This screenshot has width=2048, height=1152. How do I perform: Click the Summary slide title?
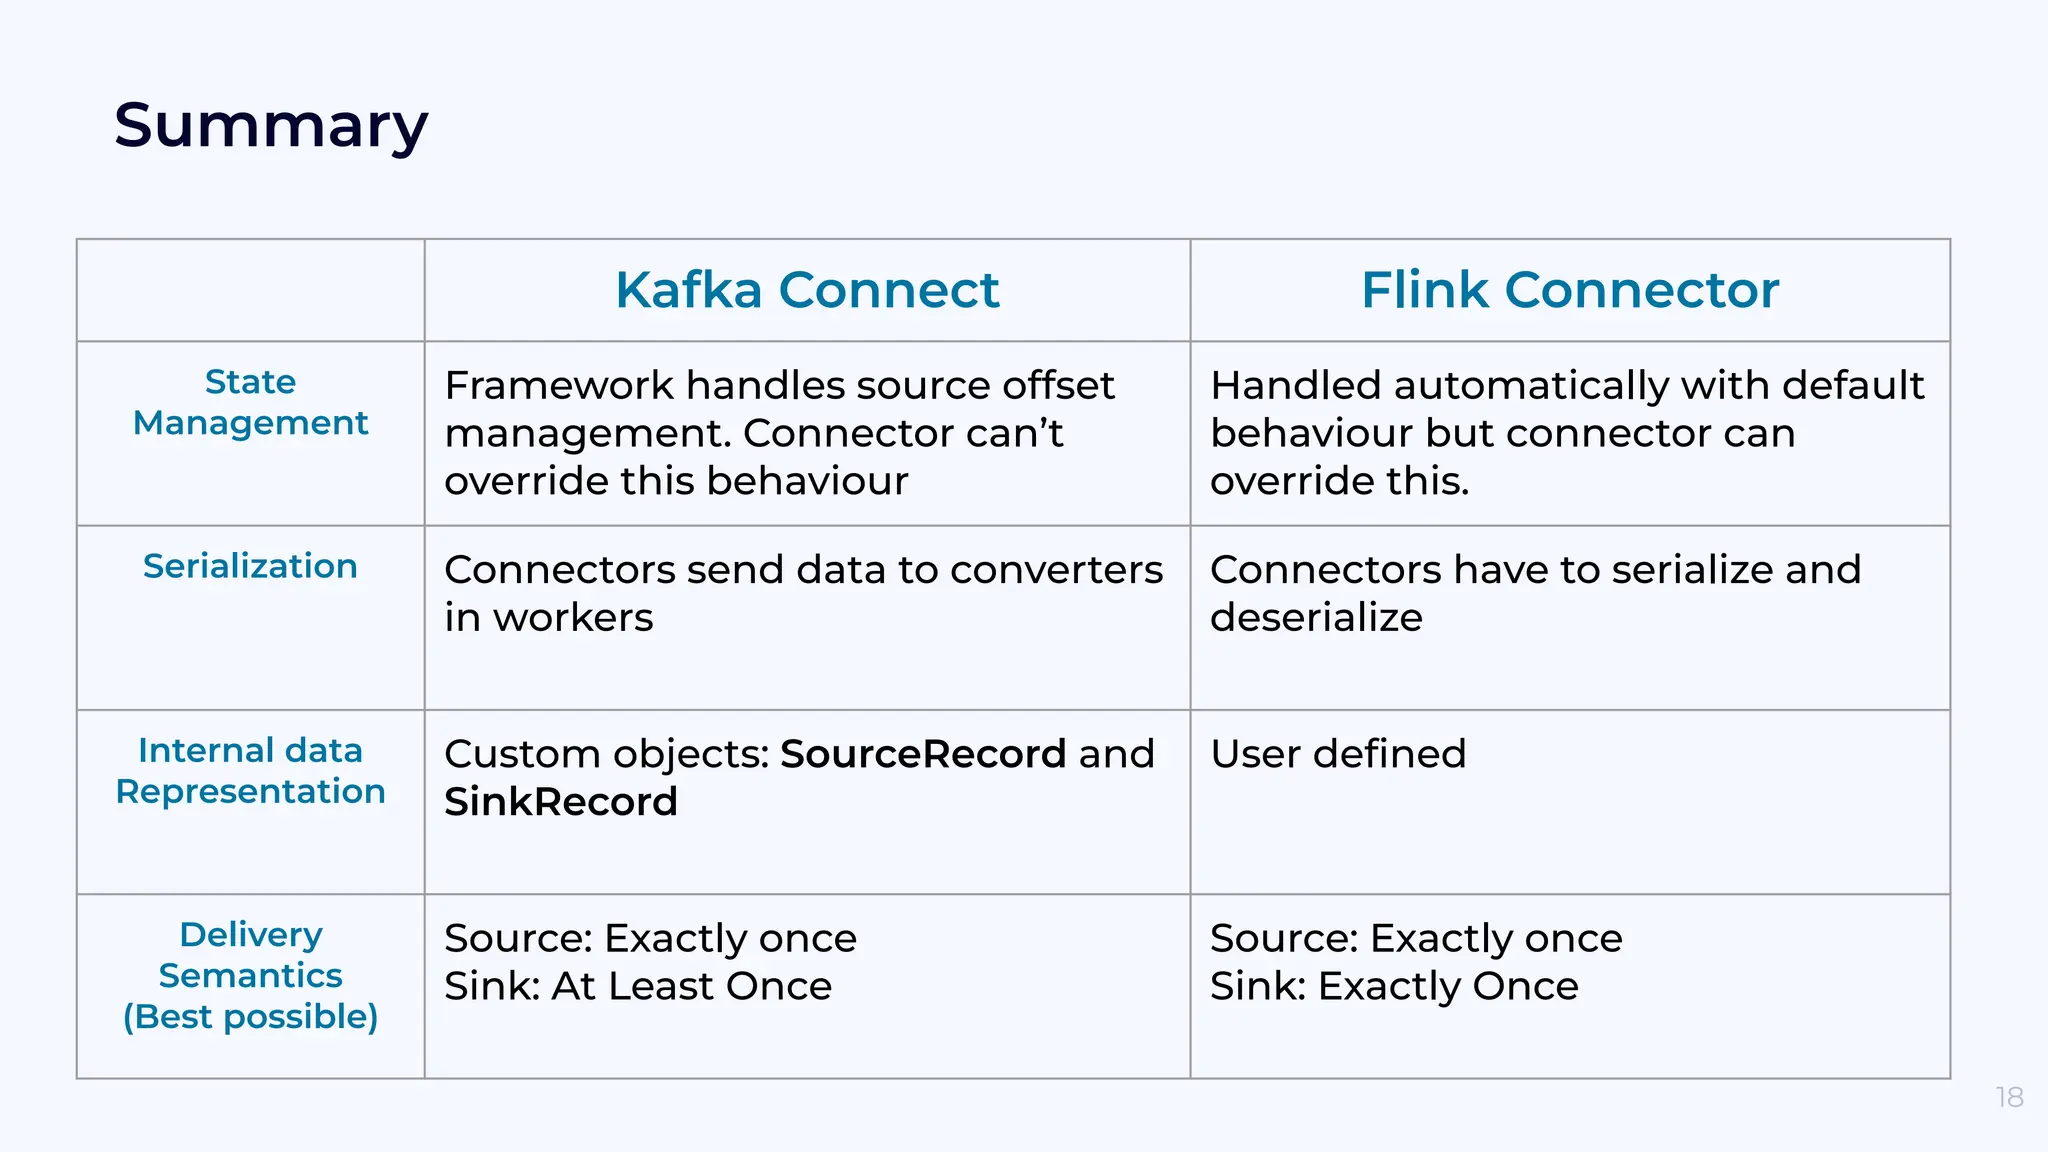271,126
